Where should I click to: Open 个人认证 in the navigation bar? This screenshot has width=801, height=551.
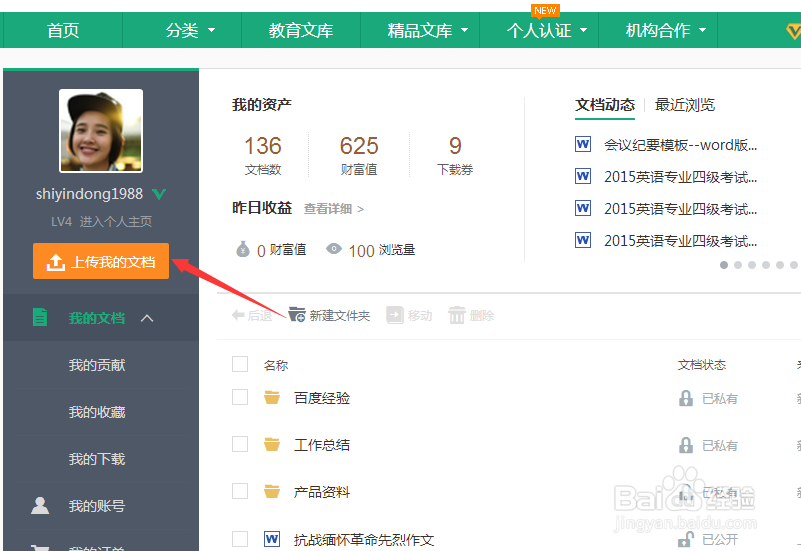tap(539, 30)
